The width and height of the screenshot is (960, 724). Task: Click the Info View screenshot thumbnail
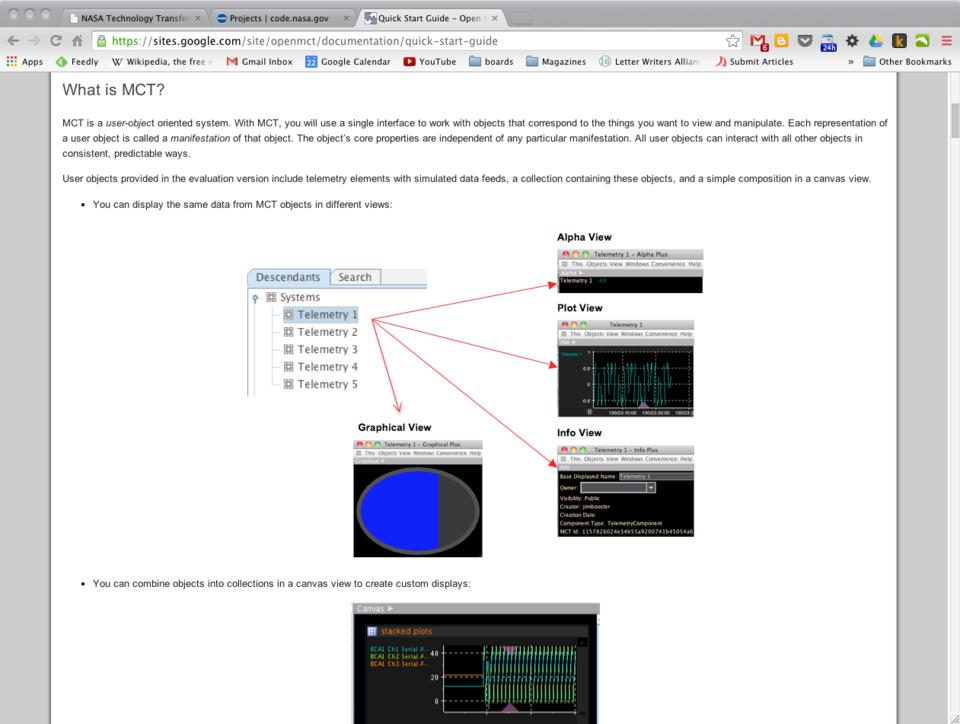click(626, 491)
